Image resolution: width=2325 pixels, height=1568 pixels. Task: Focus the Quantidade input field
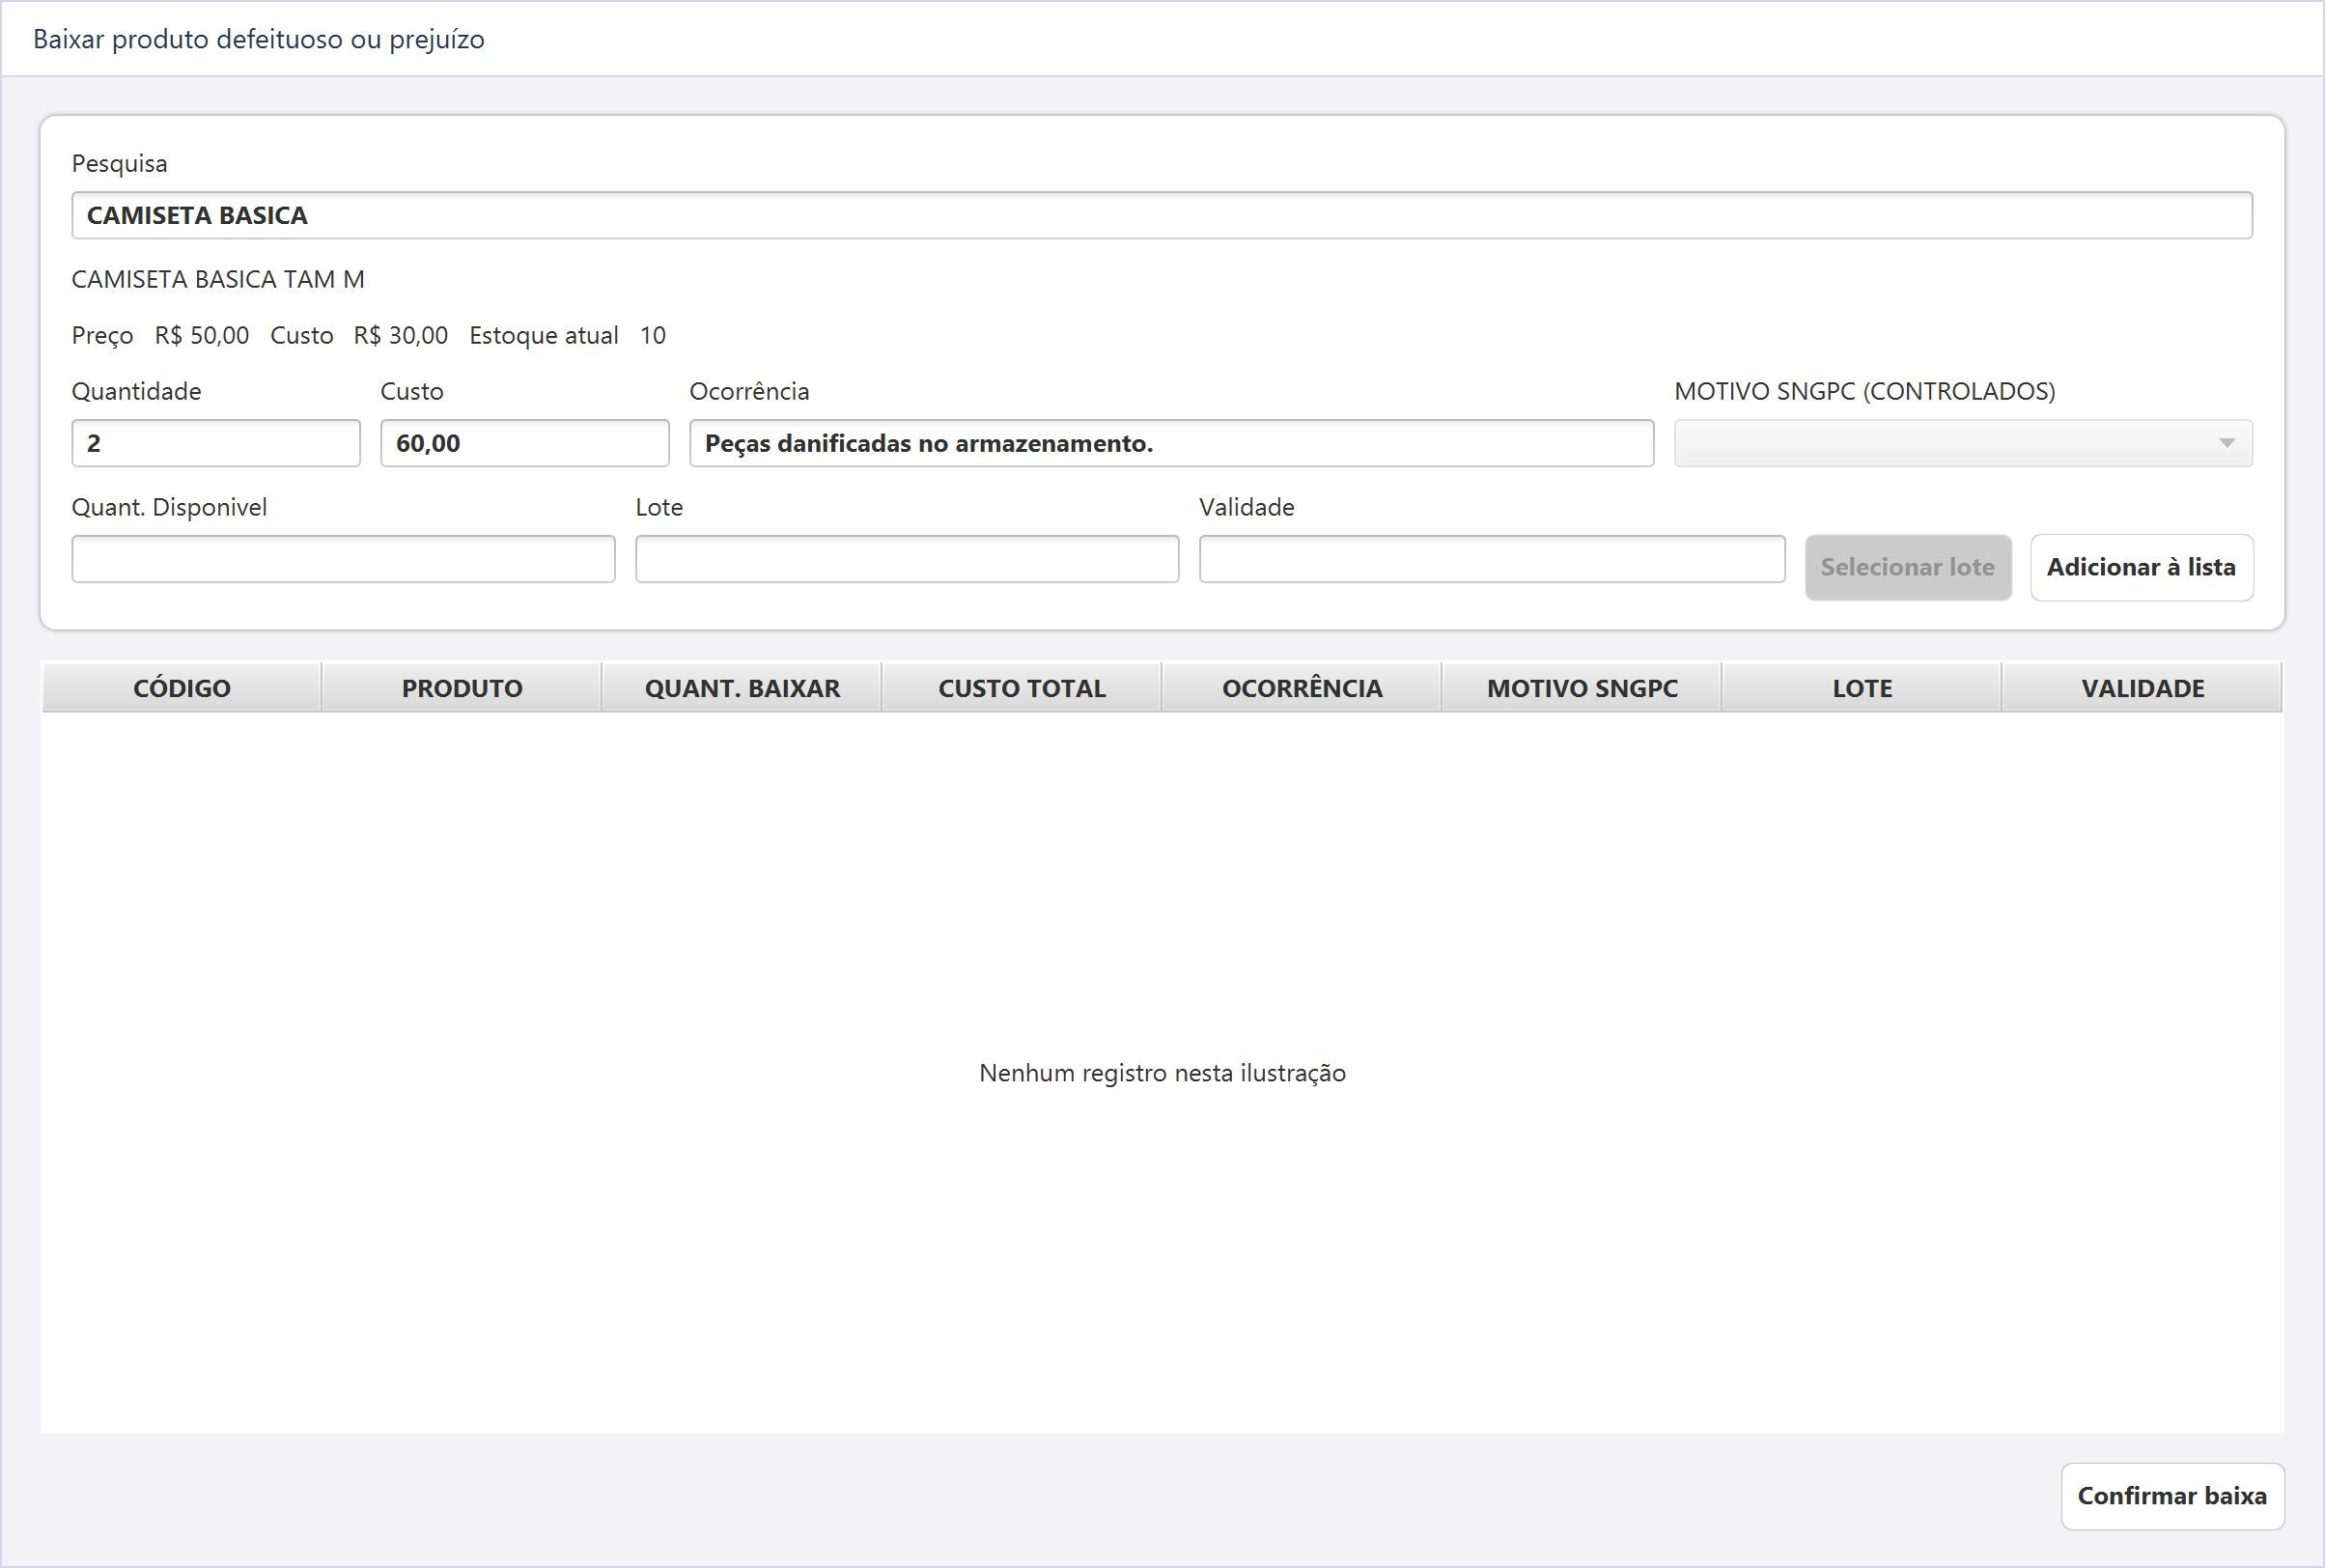216,443
